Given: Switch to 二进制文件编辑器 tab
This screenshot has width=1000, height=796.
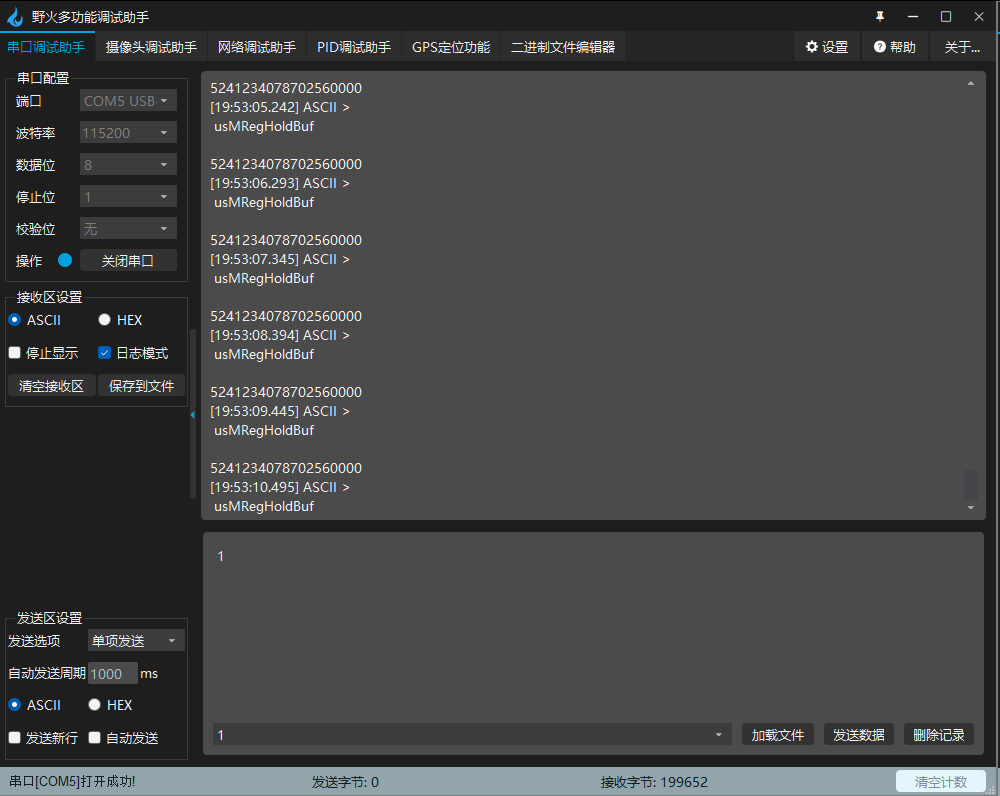Looking at the screenshot, I should [562, 47].
